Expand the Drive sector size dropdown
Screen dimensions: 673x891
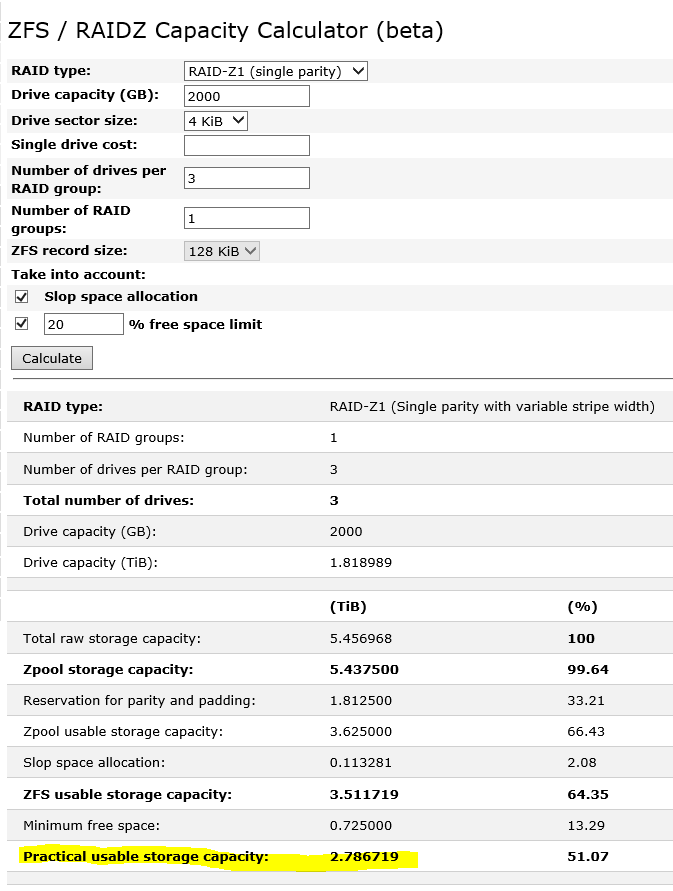(216, 121)
